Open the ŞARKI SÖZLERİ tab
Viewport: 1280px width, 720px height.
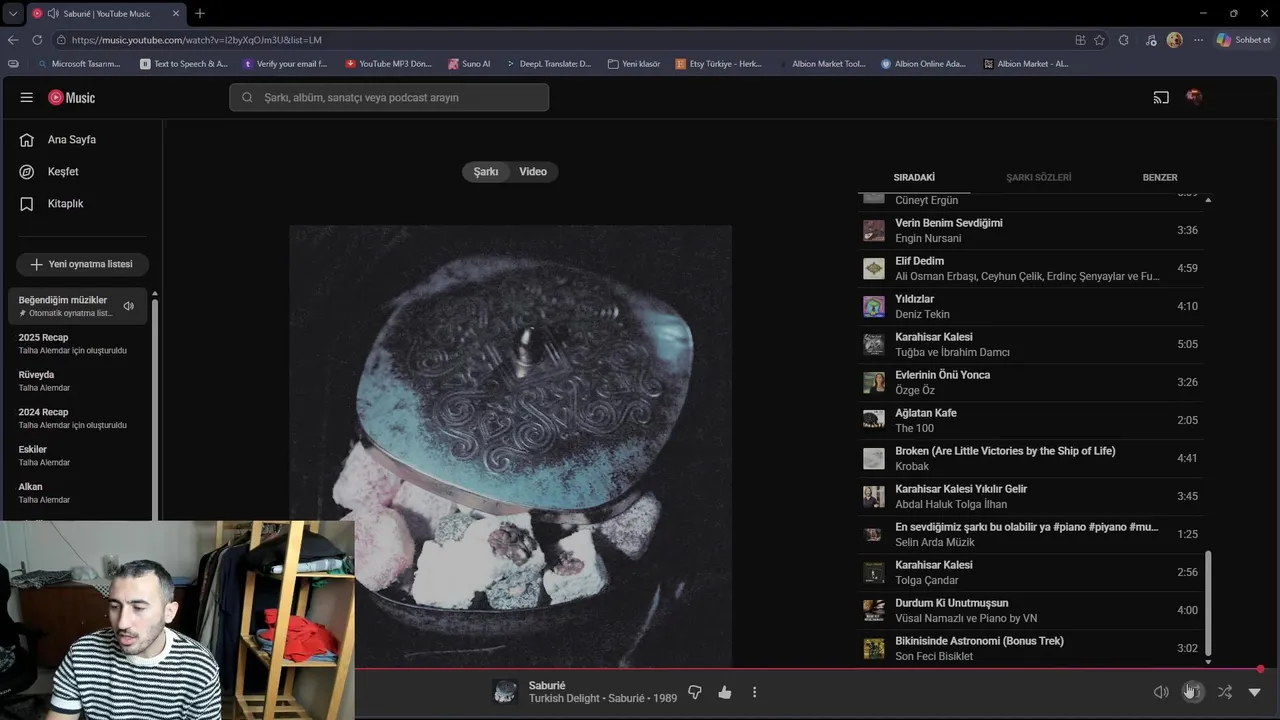pyautogui.click(x=1038, y=177)
